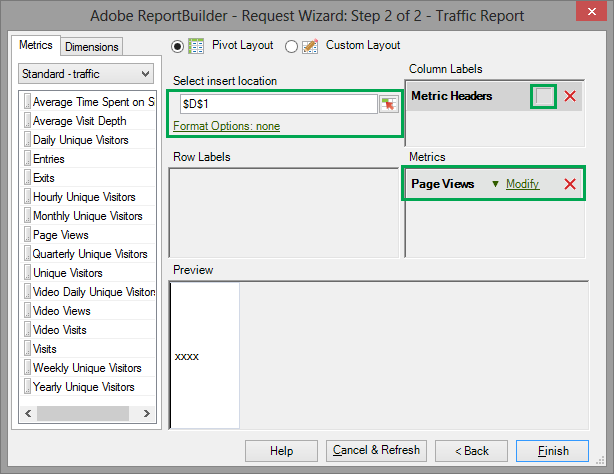Click the Help button

click(x=281, y=450)
